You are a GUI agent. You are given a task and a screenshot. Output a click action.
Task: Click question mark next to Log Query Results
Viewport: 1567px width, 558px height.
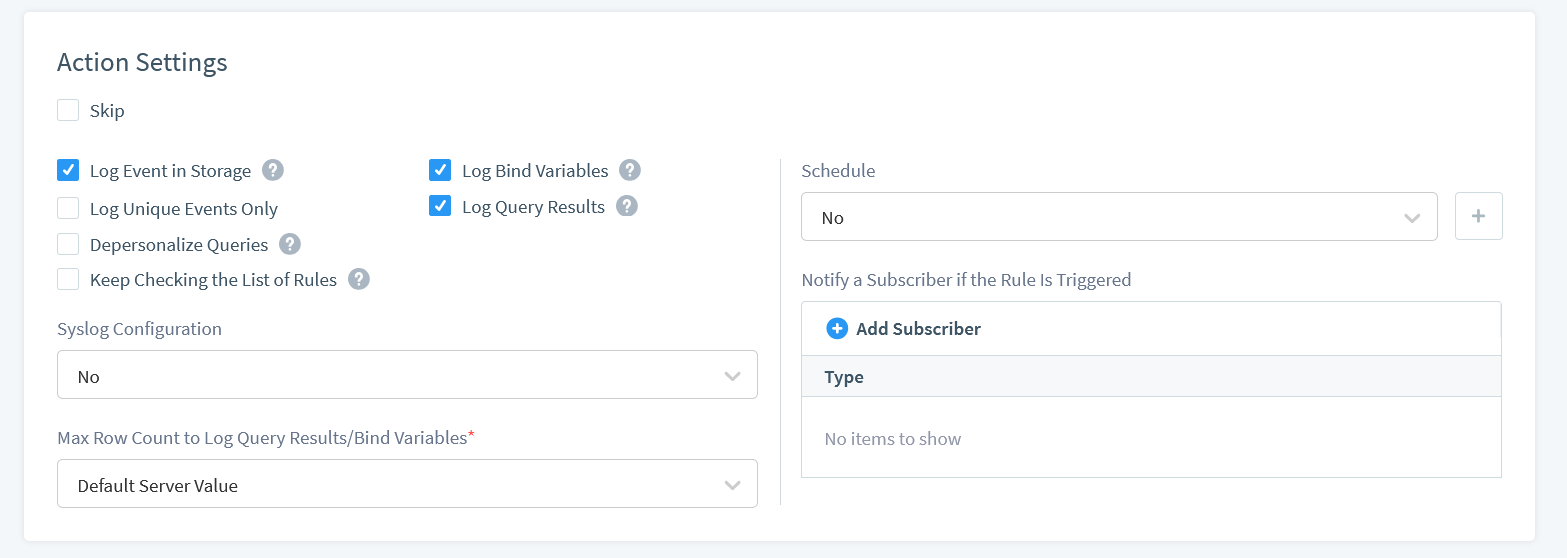(627, 206)
